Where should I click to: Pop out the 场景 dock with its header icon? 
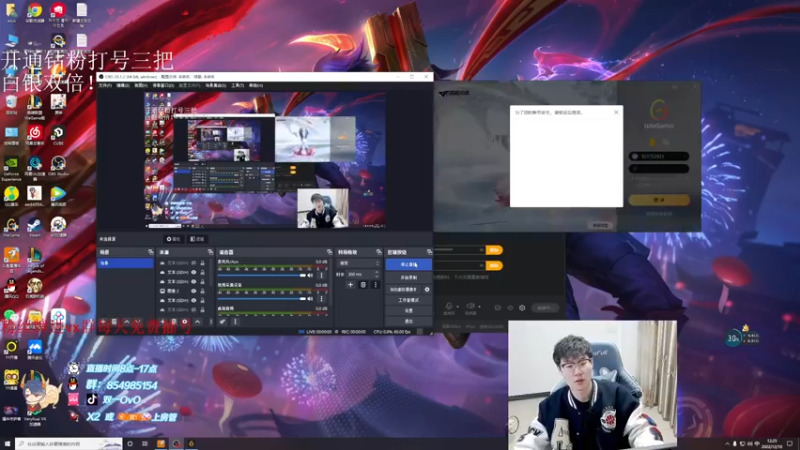click(151, 252)
